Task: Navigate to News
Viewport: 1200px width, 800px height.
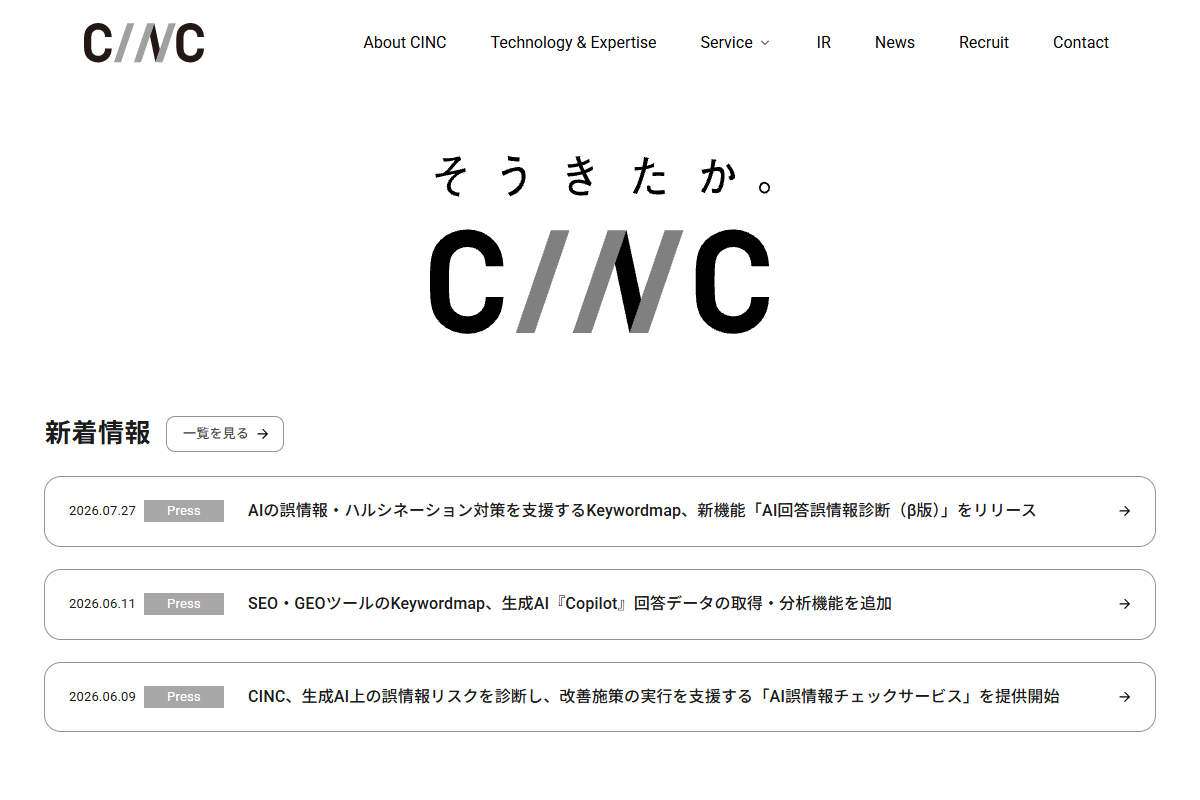Action: pos(895,42)
